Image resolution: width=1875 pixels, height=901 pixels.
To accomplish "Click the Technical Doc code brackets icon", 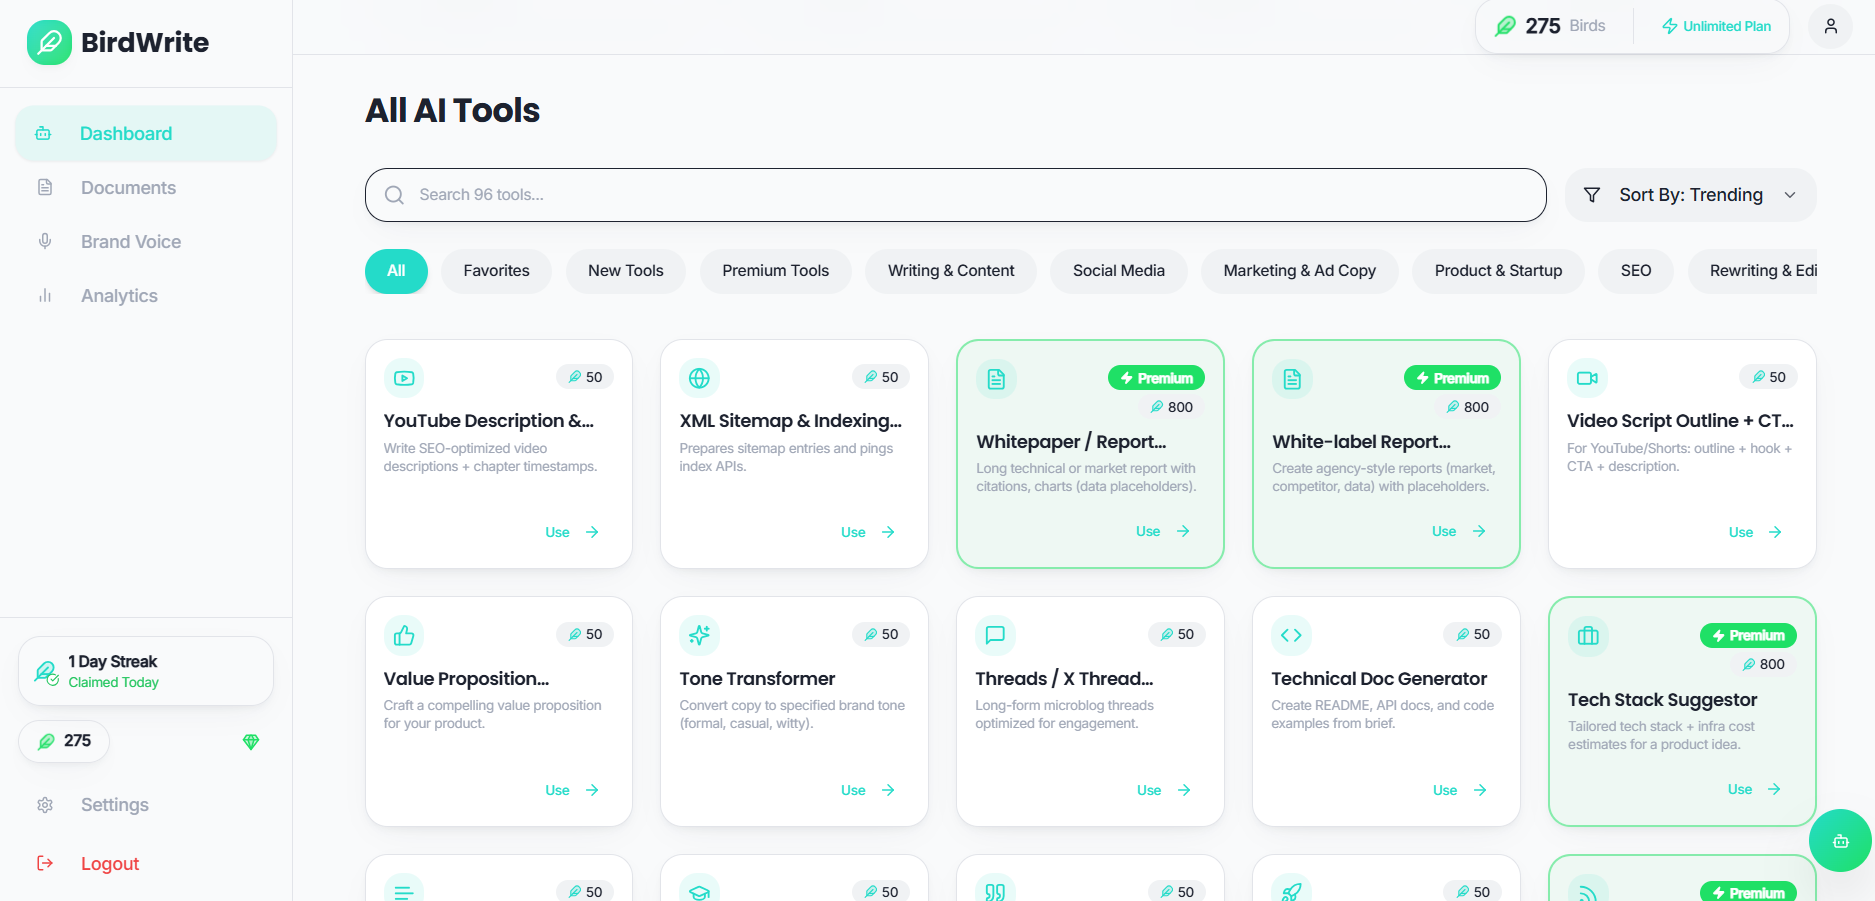I will (x=1291, y=635).
